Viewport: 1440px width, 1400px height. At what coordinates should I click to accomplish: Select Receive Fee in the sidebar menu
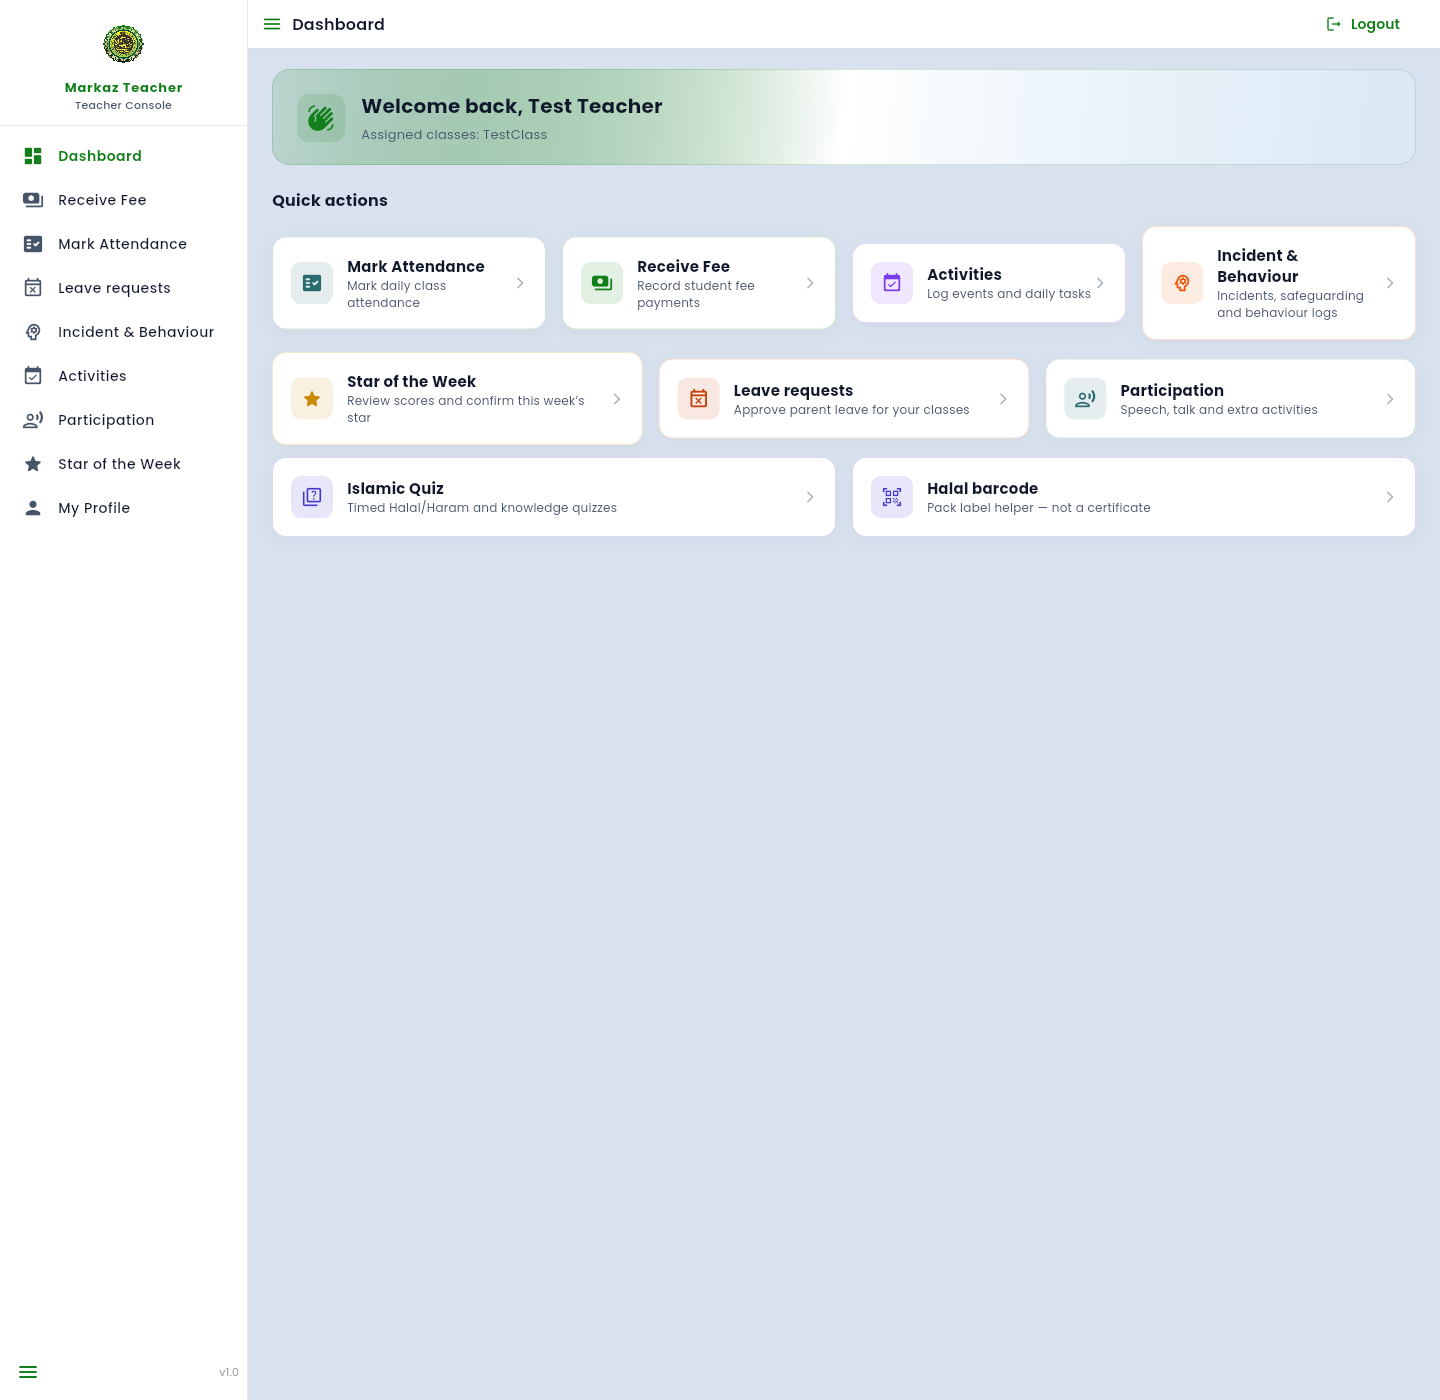point(123,200)
